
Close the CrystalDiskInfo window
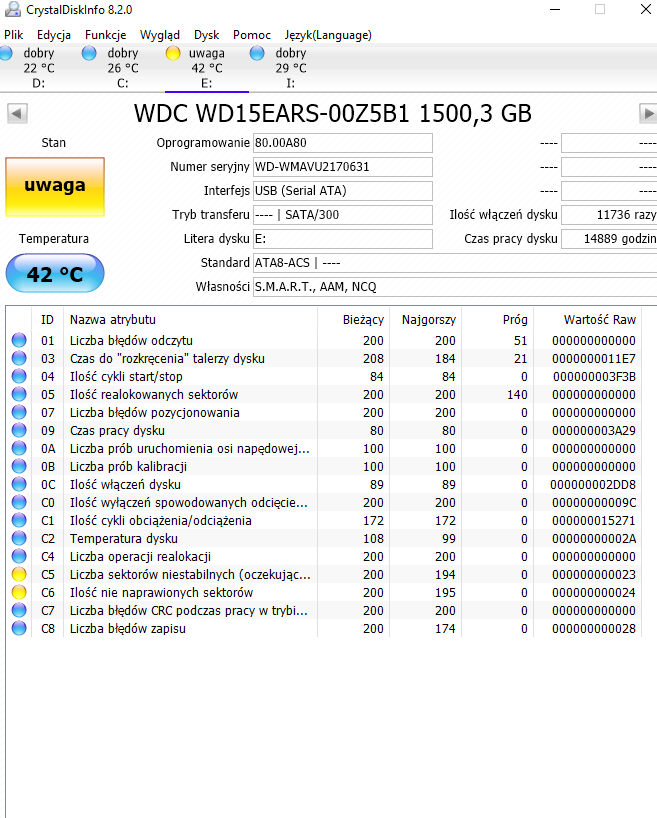pyautogui.click(x=646, y=9)
